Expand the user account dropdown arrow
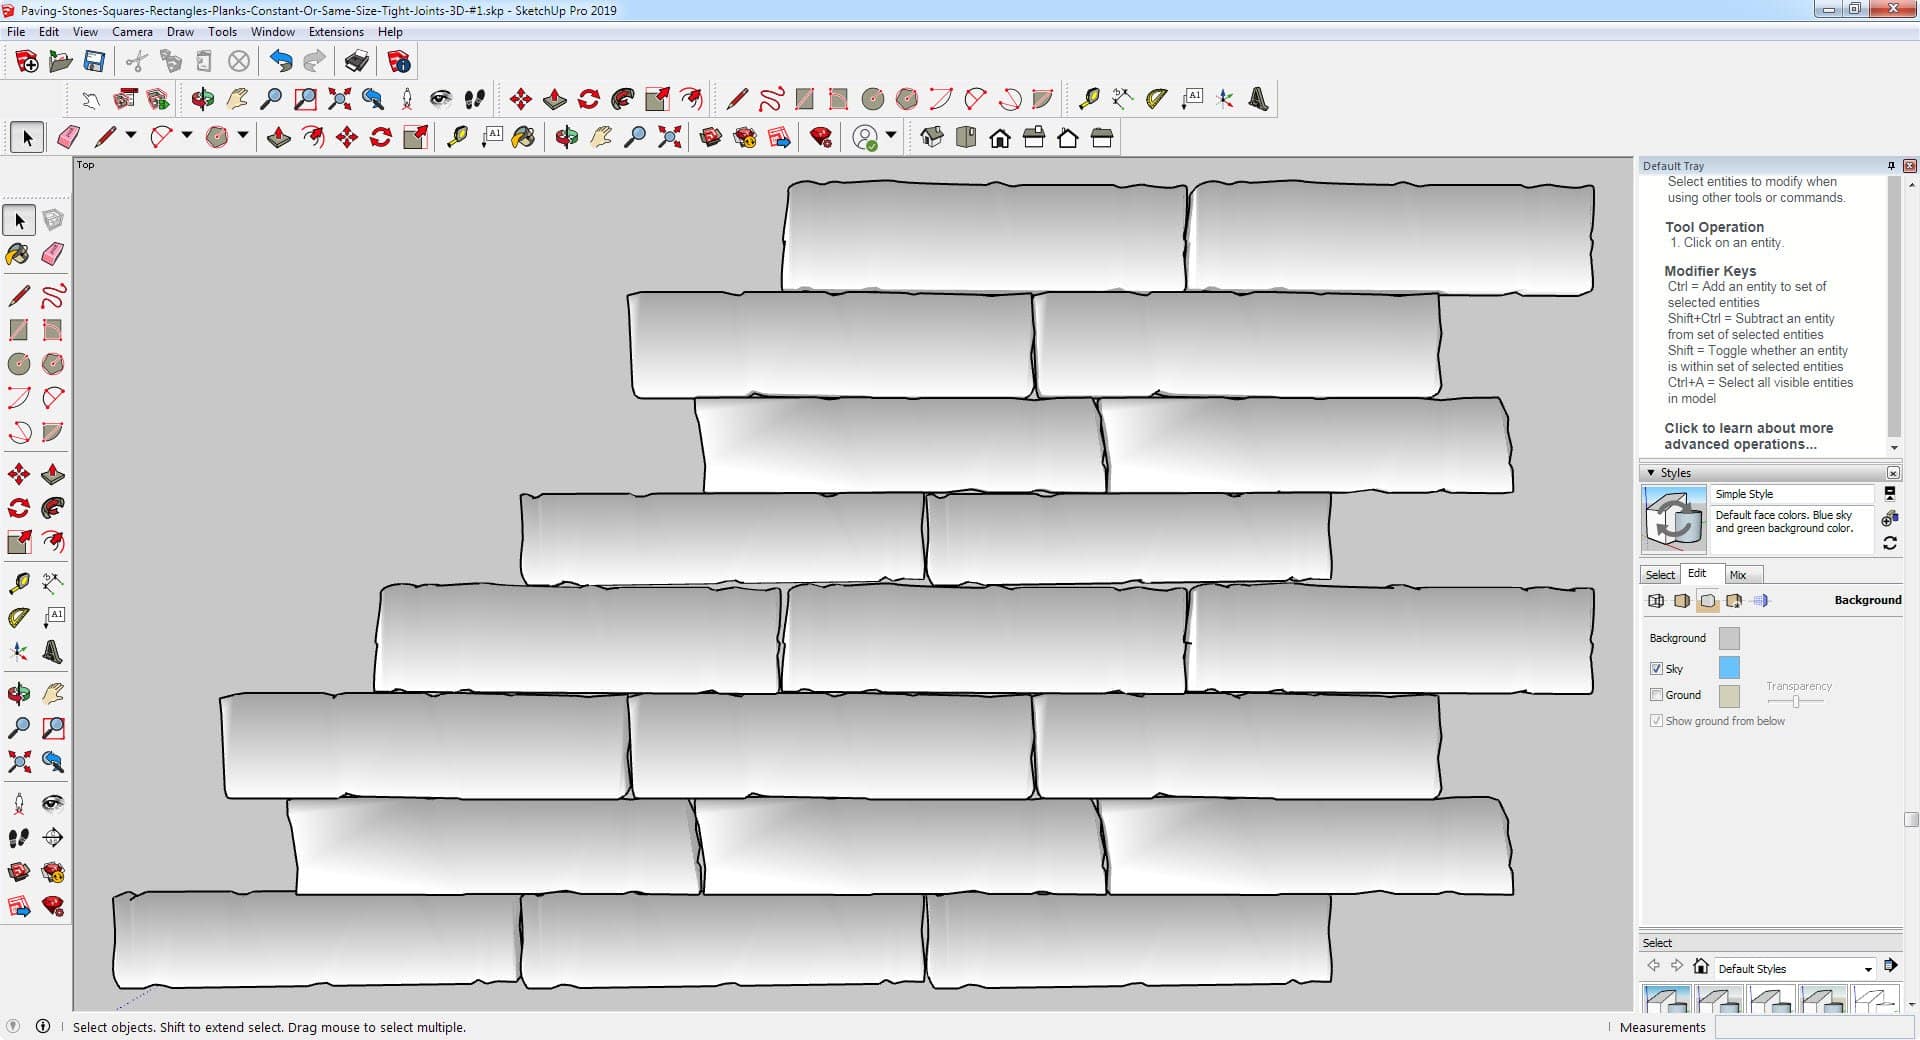This screenshot has height=1040, width=1920. (891, 136)
